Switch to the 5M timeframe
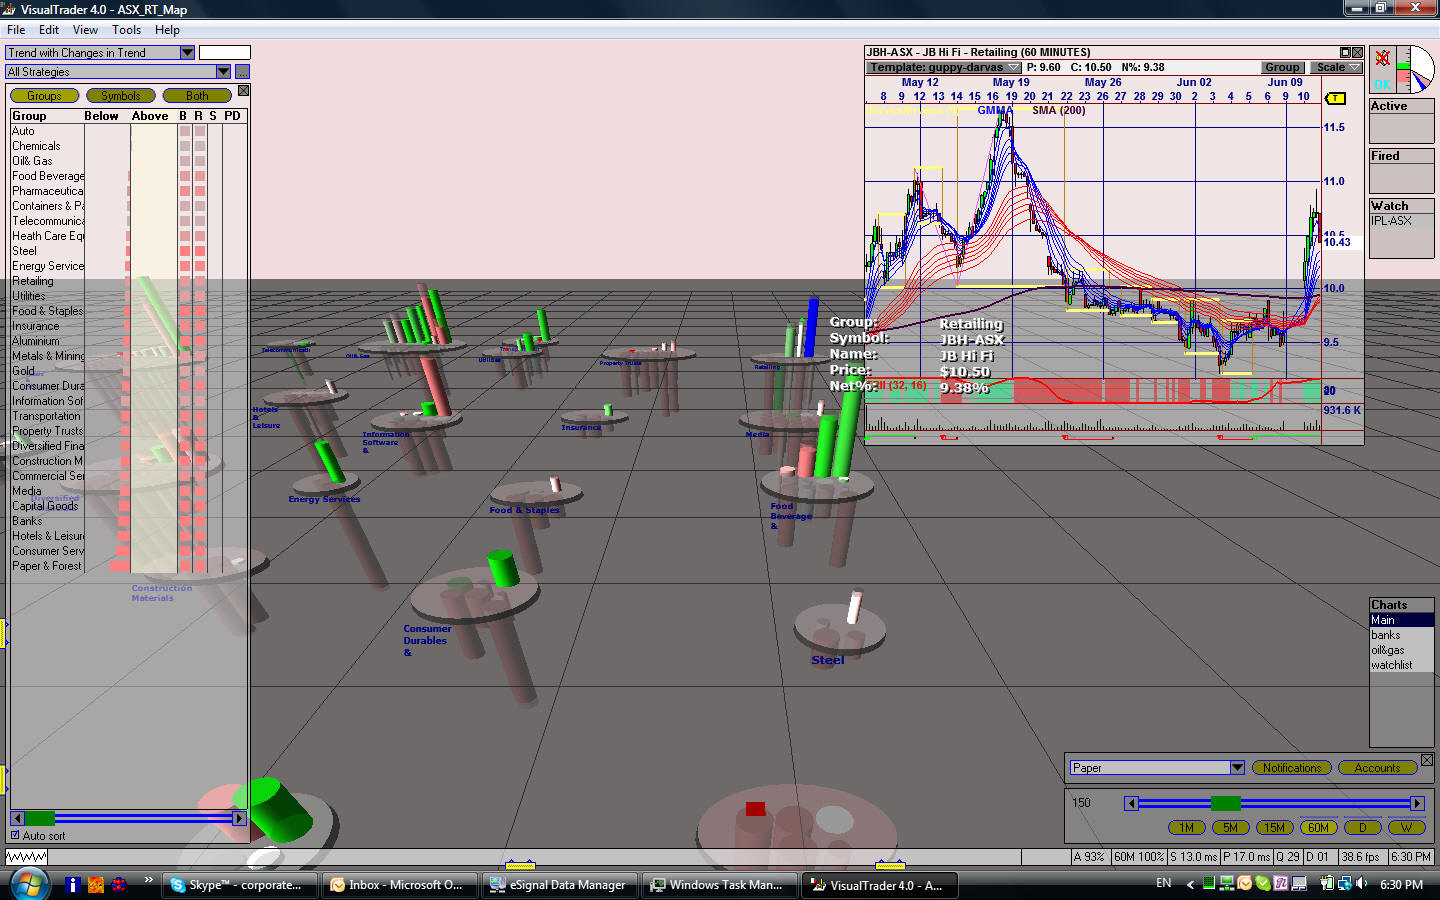 1230,828
